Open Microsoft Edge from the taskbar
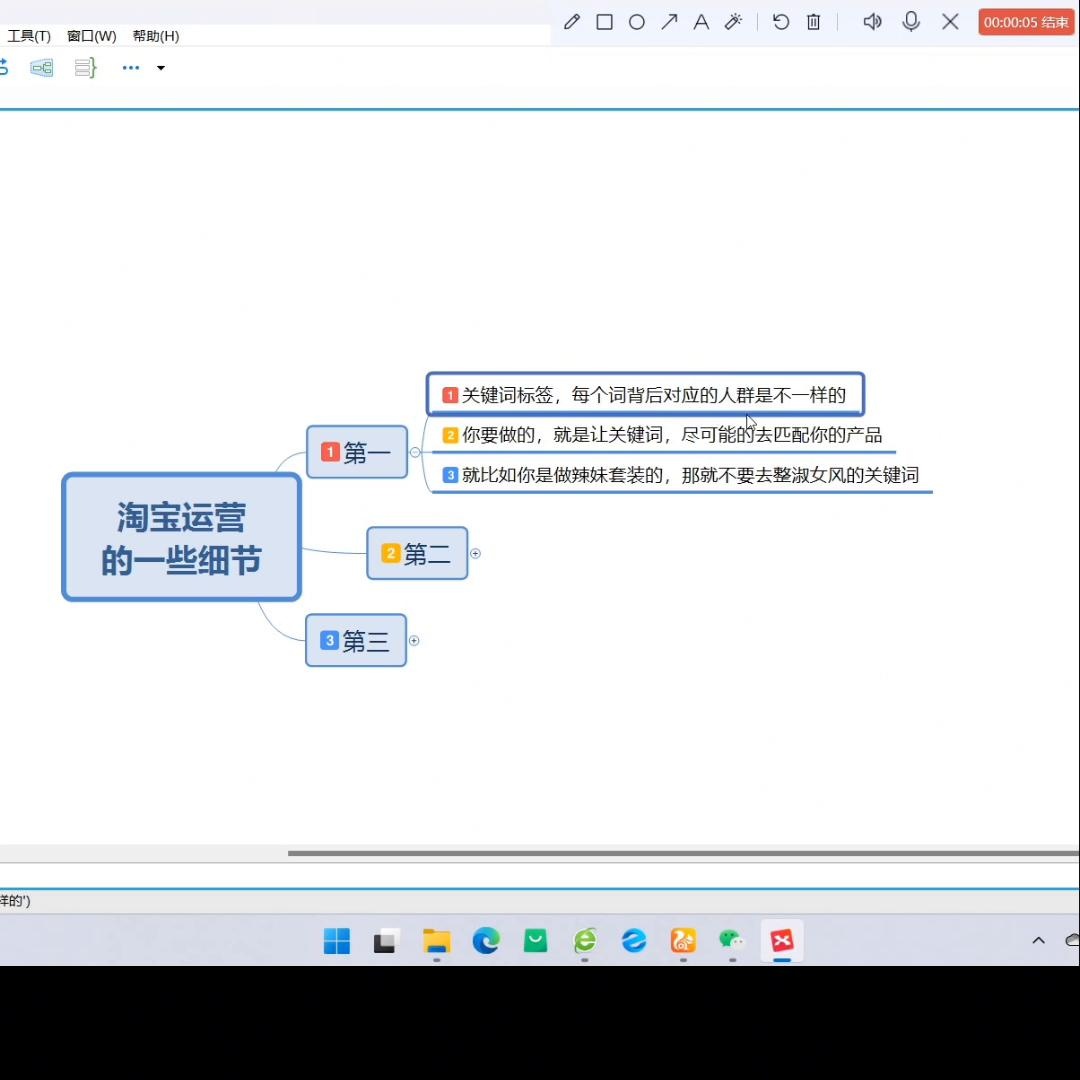This screenshot has width=1080, height=1080. tap(486, 941)
